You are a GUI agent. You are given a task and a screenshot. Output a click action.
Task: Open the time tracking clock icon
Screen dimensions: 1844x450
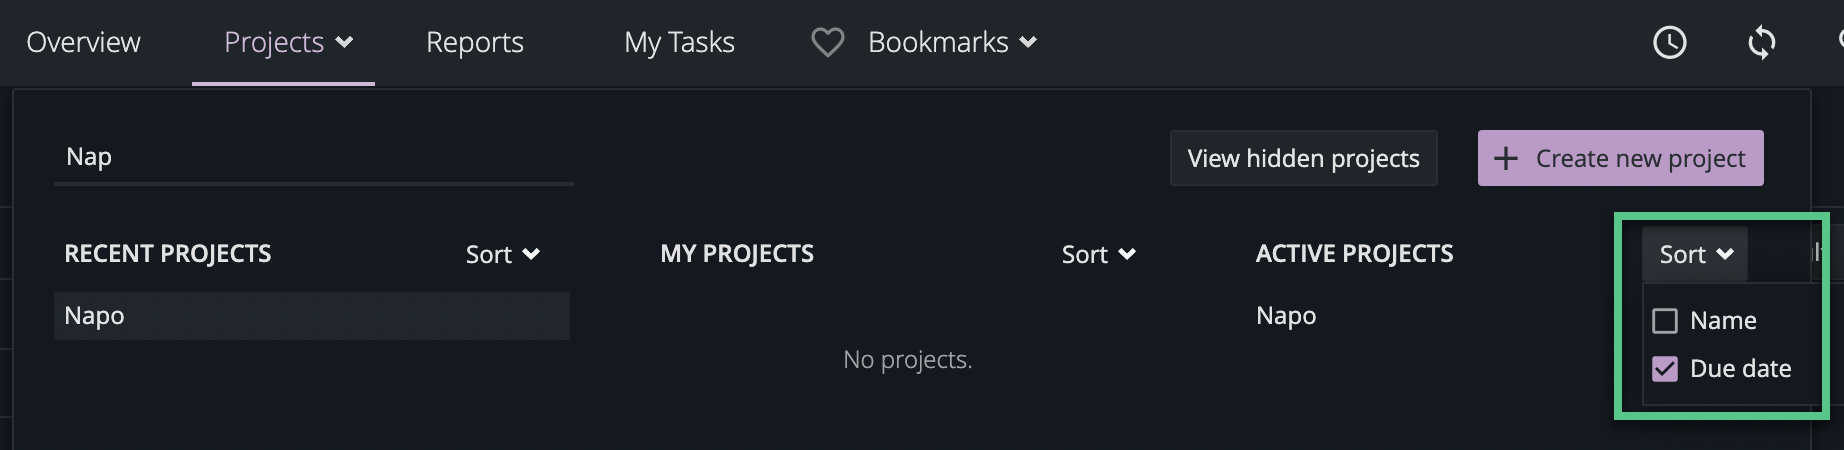1669,42
